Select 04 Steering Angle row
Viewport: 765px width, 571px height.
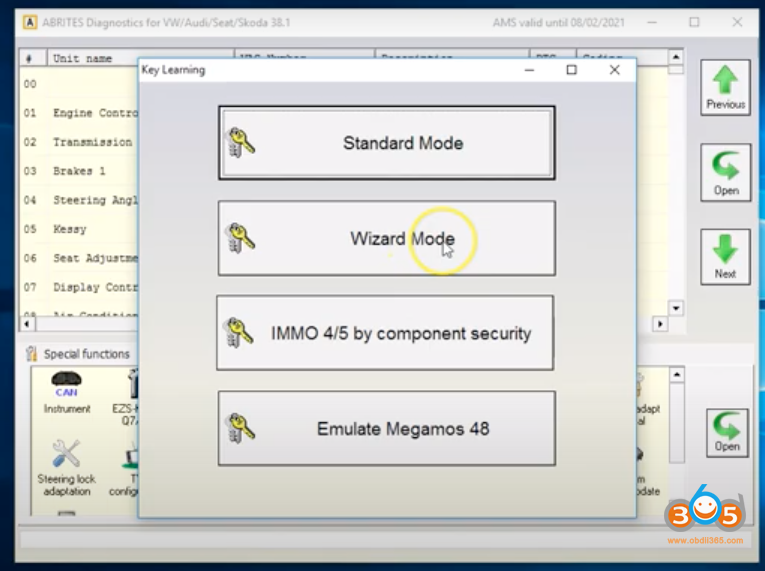tap(81, 200)
